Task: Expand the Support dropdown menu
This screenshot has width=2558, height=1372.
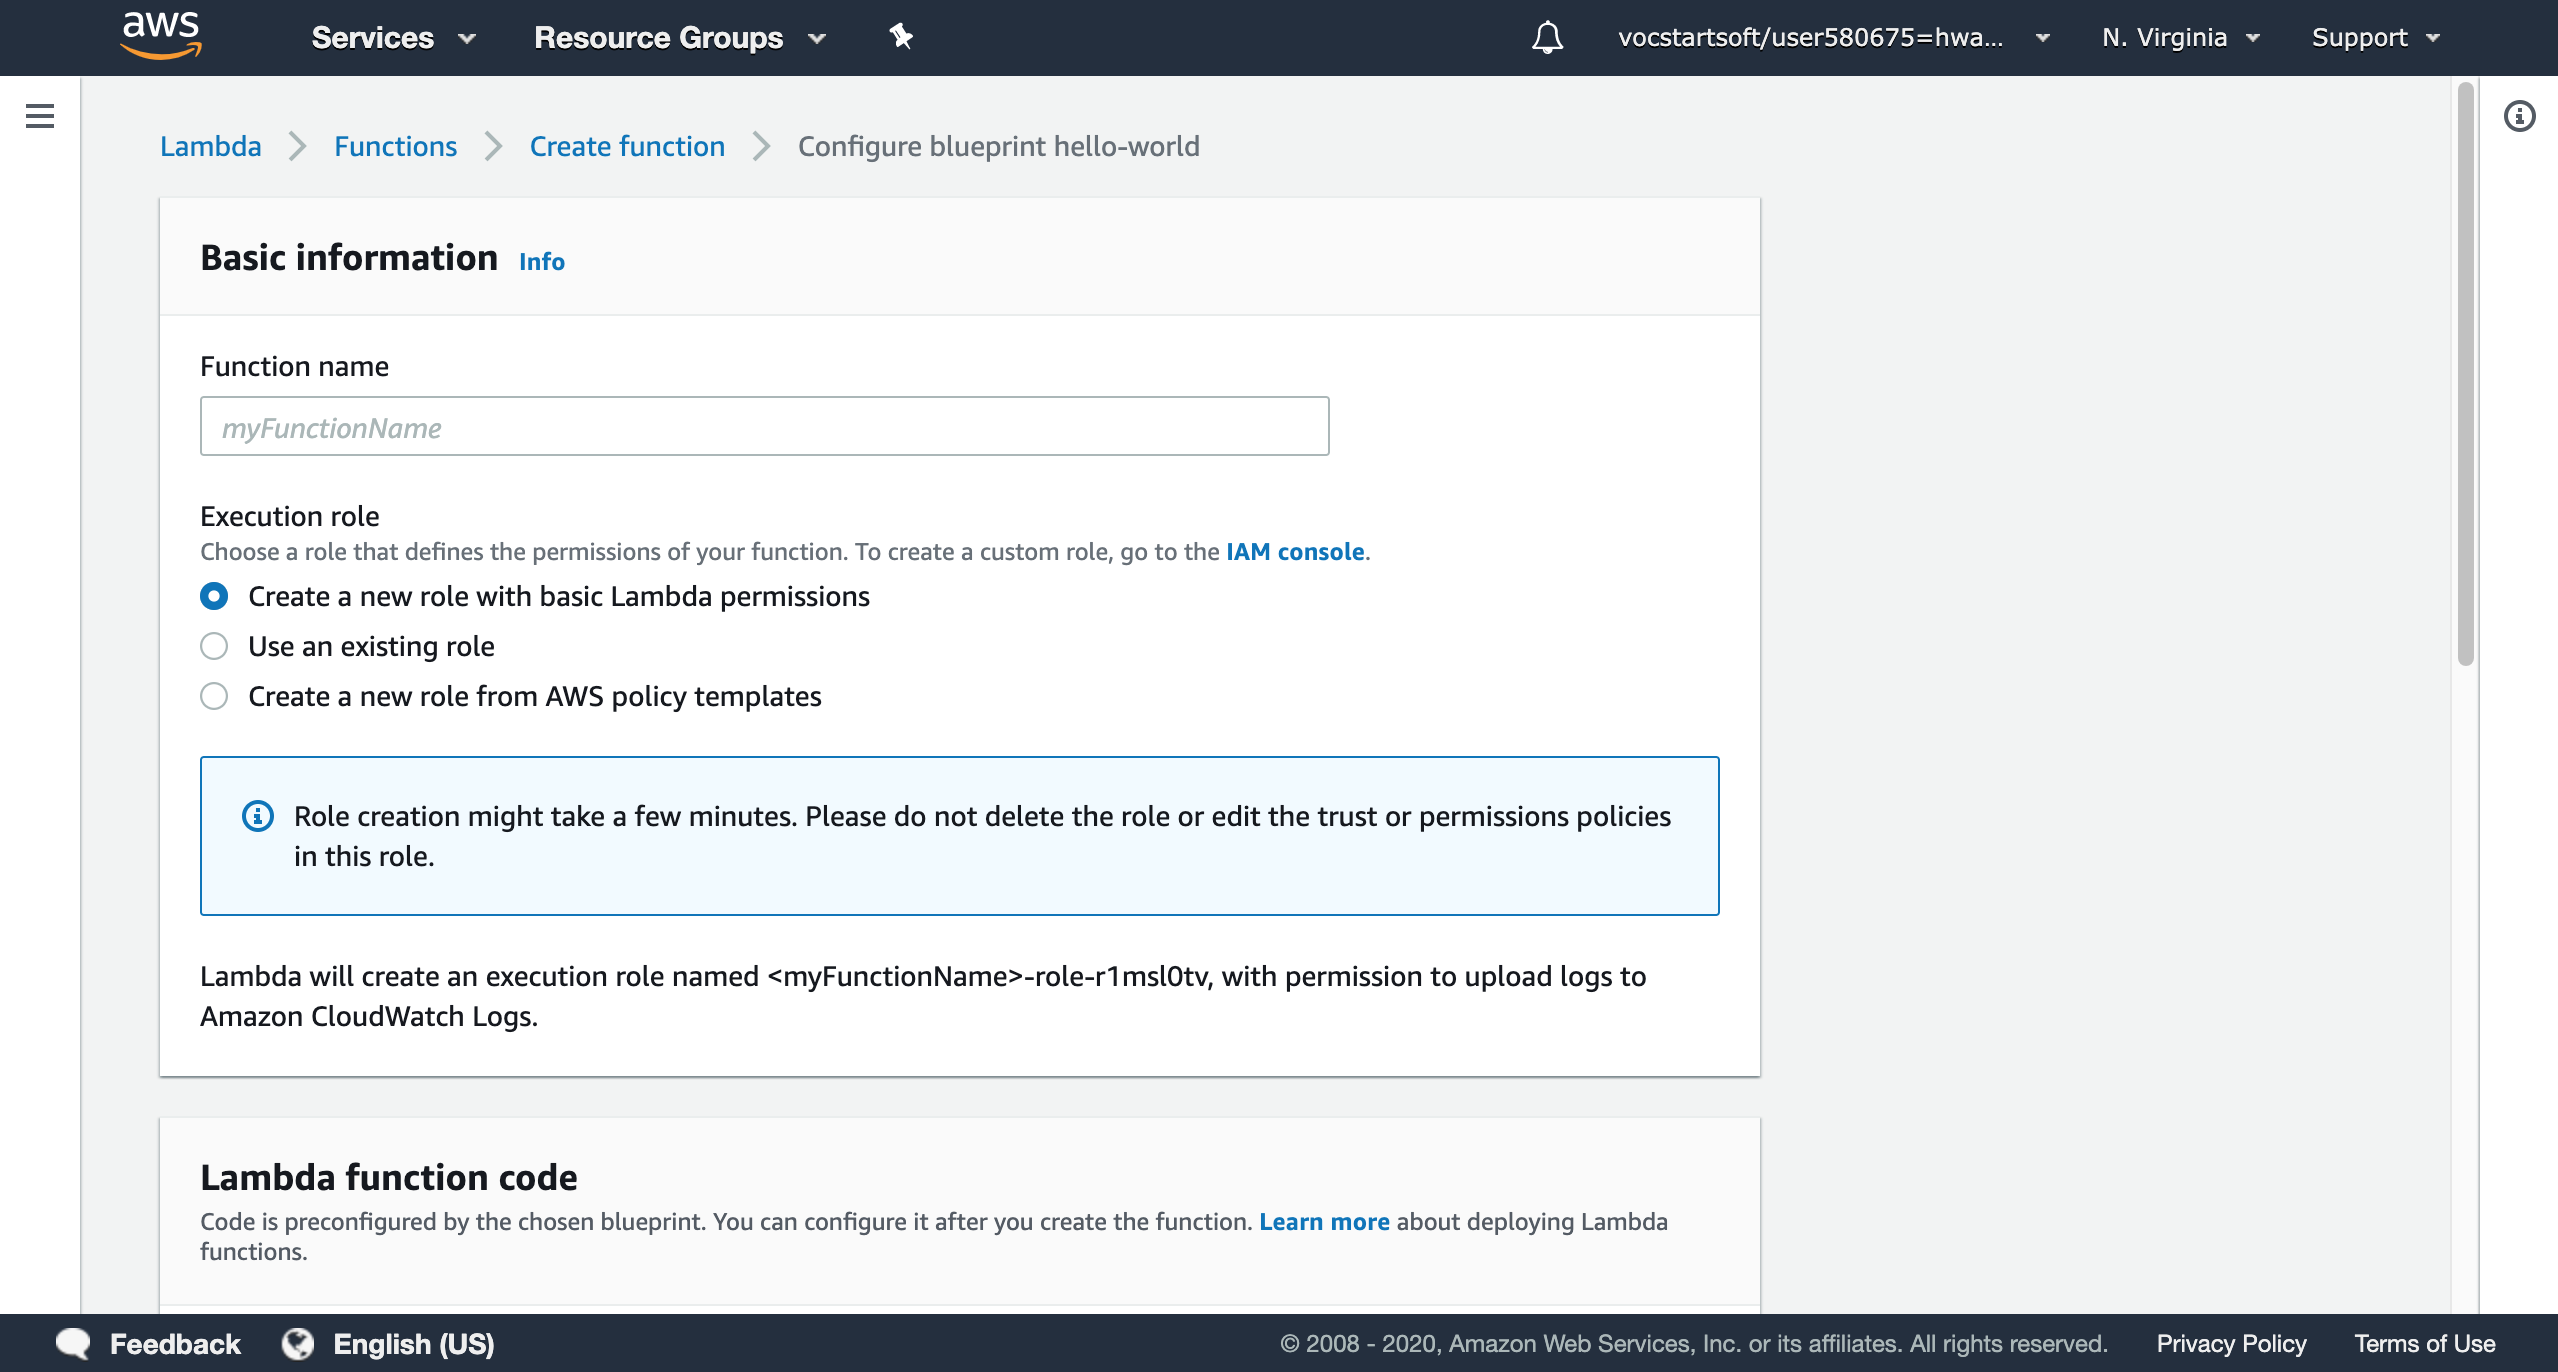Action: [x=2376, y=38]
